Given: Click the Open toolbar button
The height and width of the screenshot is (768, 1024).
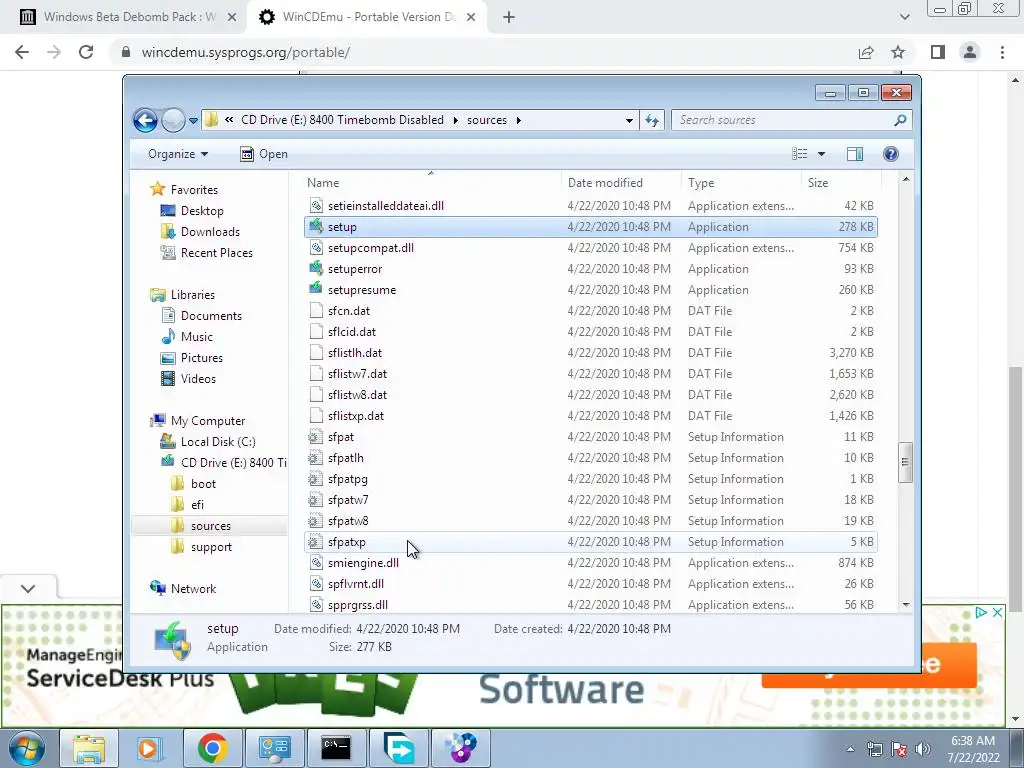Looking at the screenshot, I should click(264, 154).
